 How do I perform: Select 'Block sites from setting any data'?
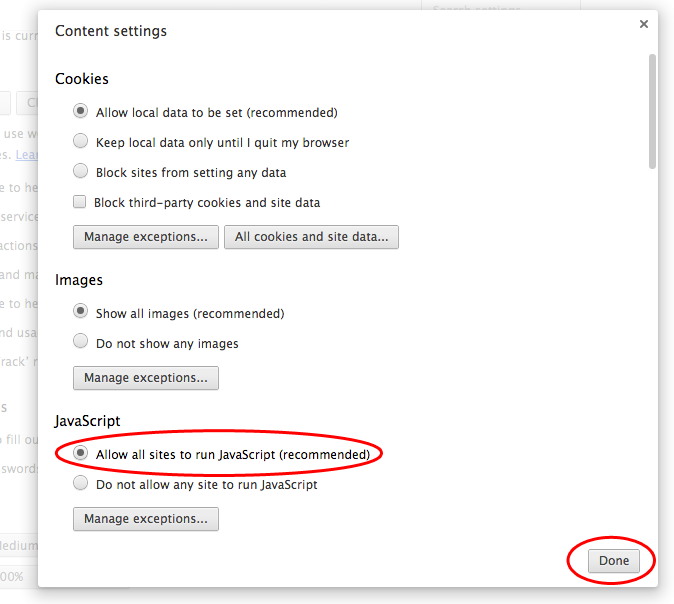click(x=81, y=172)
